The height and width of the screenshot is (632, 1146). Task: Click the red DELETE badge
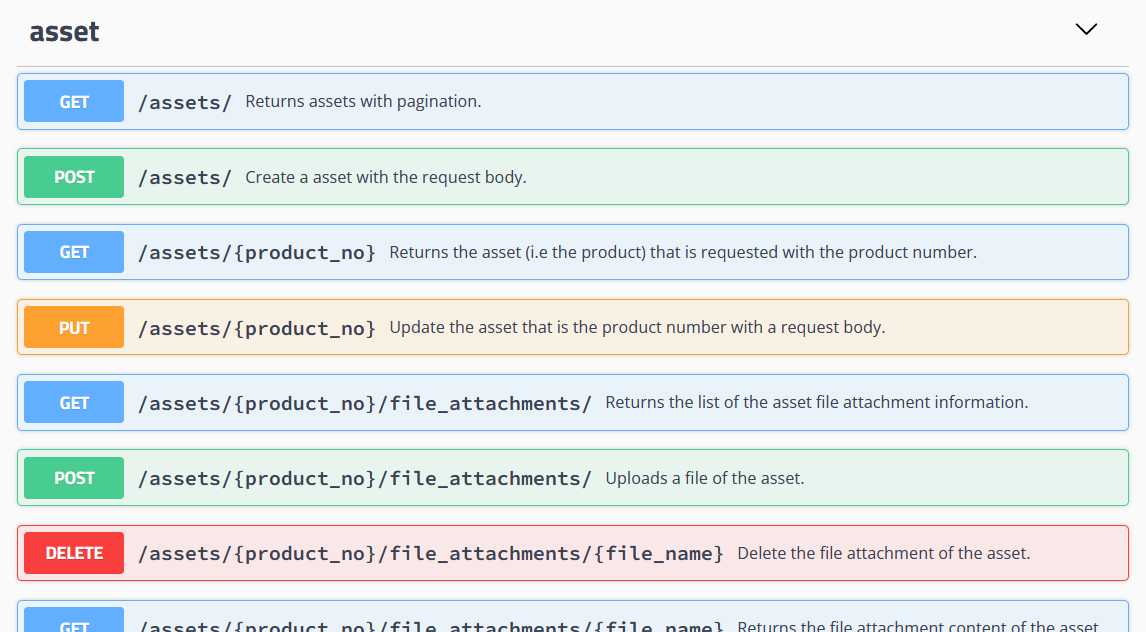pos(74,553)
